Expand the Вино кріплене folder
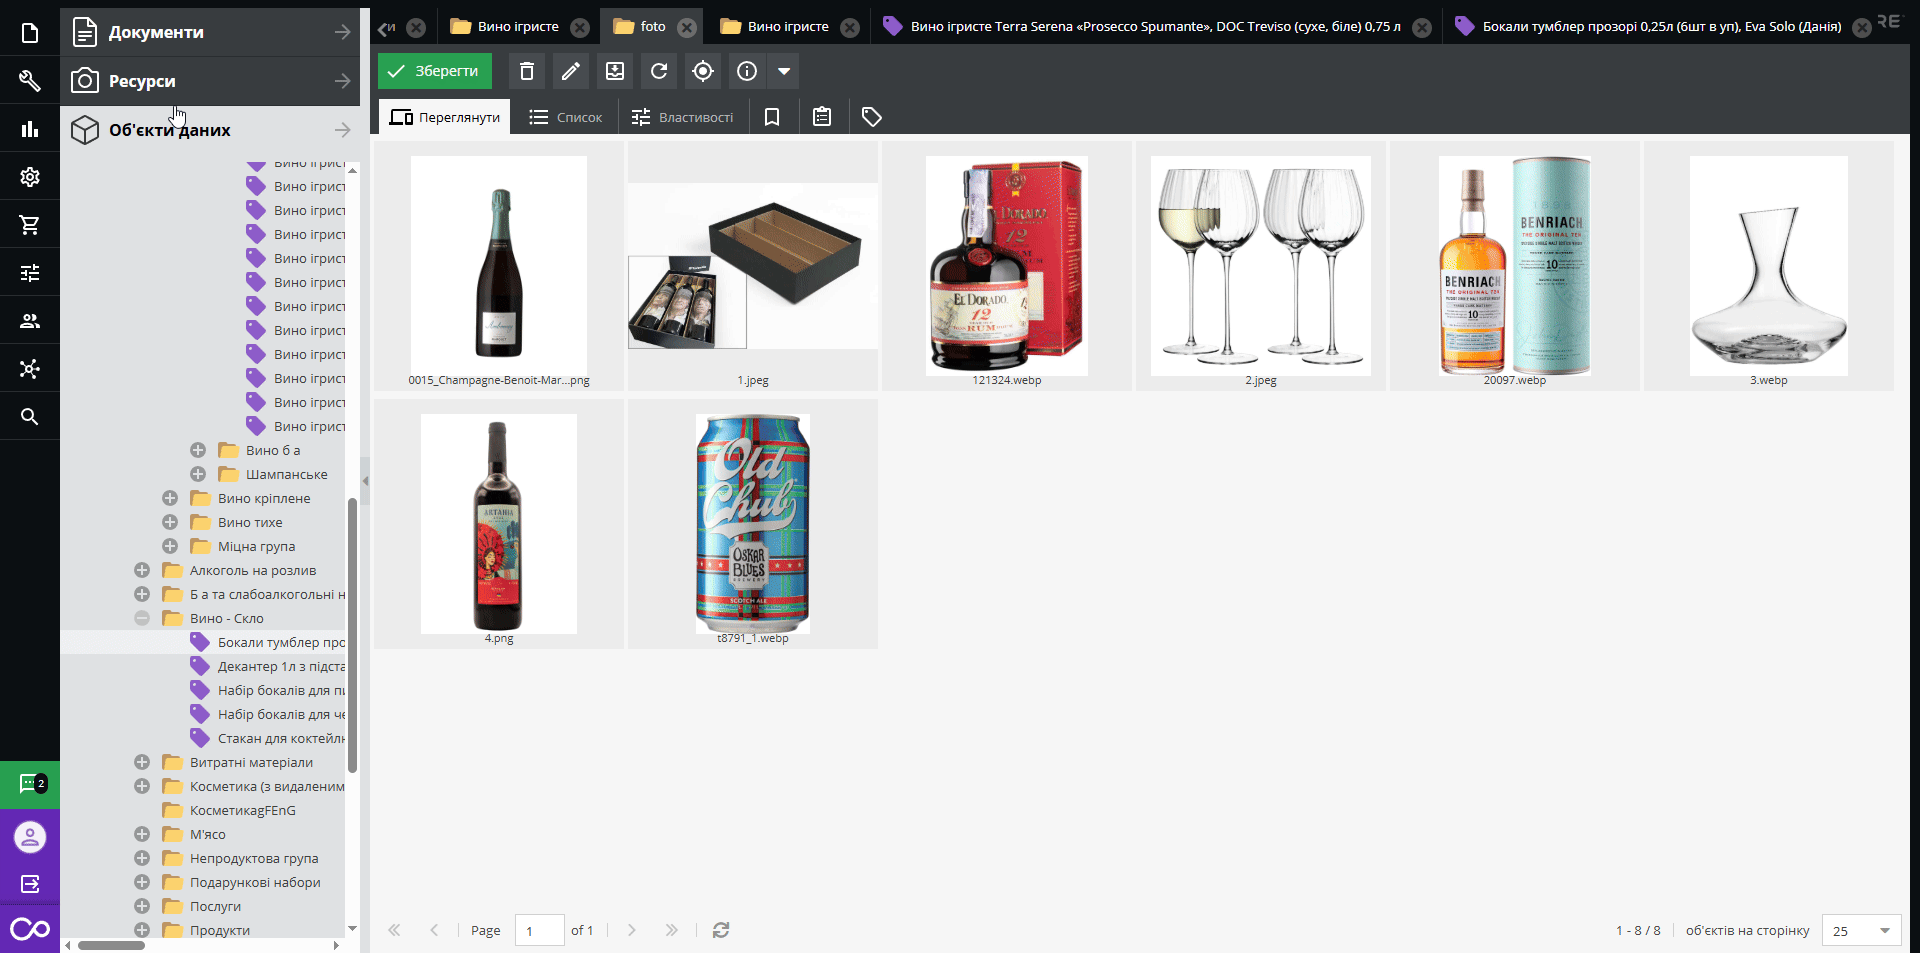 click(170, 498)
